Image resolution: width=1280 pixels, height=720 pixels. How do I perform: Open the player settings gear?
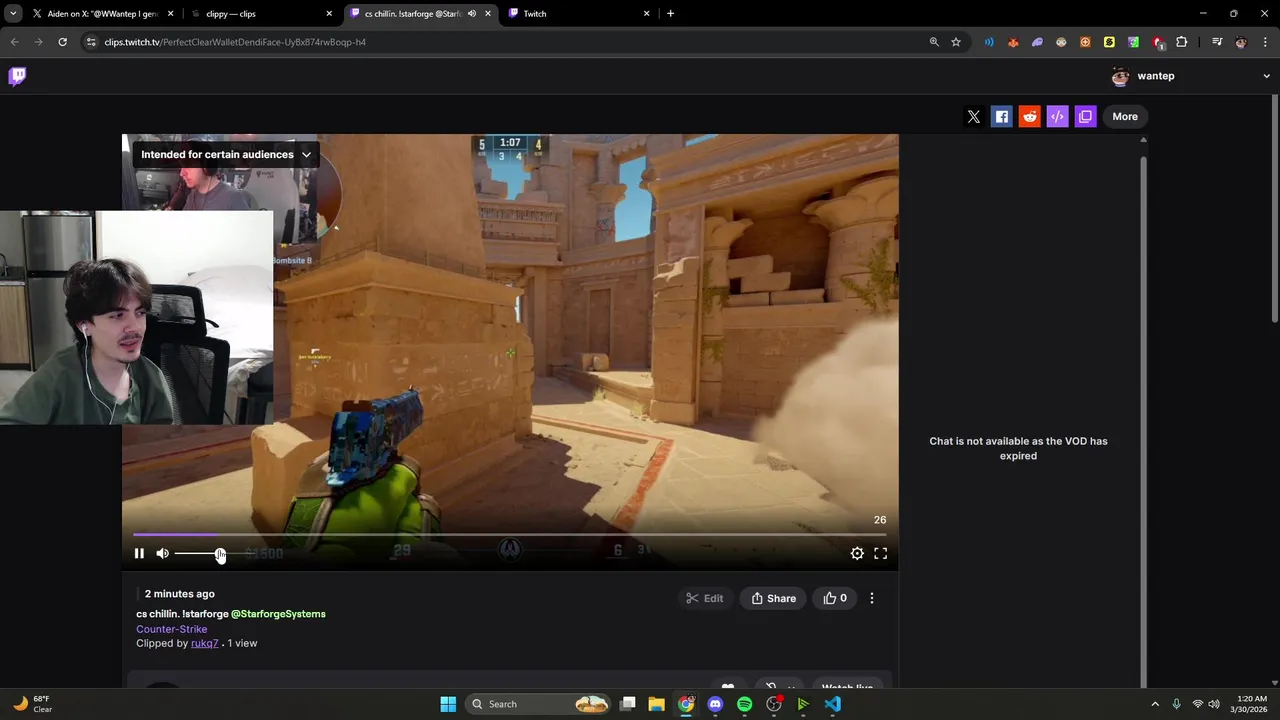point(857,553)
